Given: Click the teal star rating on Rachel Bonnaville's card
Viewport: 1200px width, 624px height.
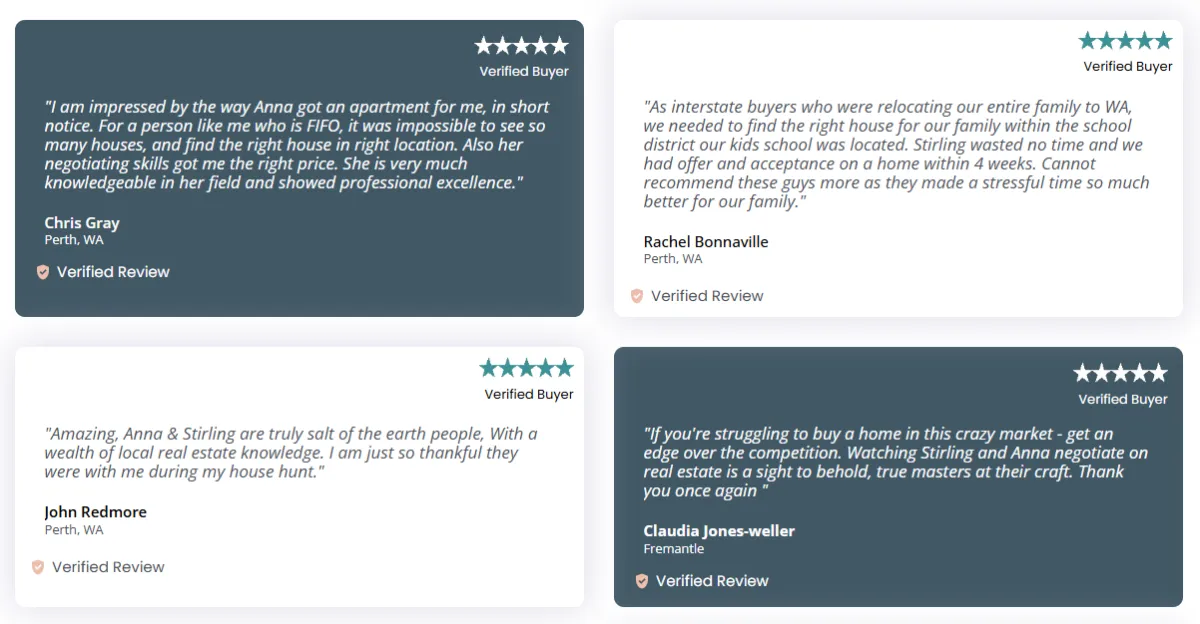Looking at the screenshot, I should 1125,40.
